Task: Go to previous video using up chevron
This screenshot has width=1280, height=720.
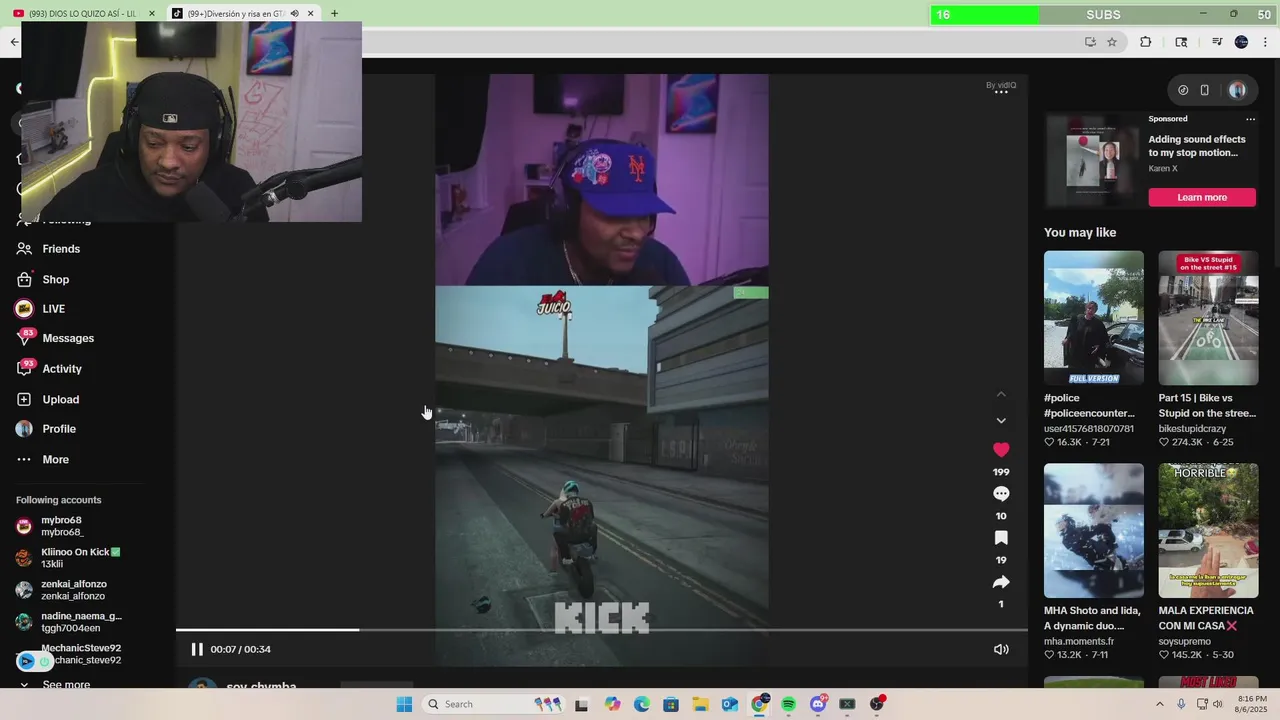Action: 1001,394
